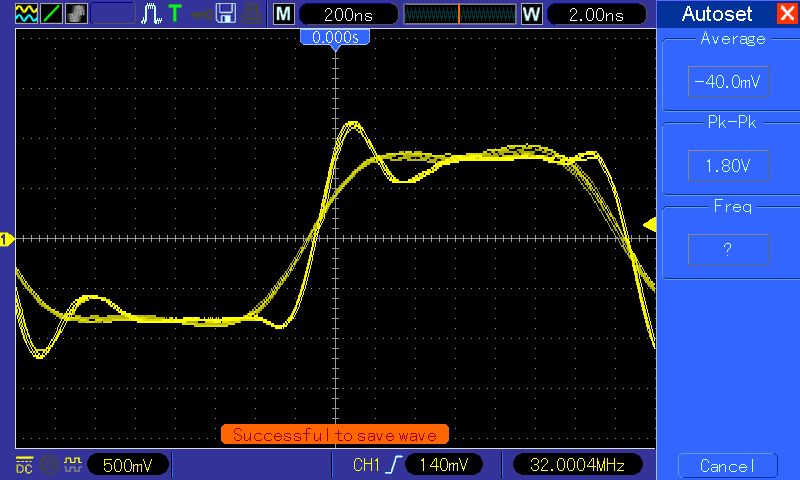Viewport: 800px width, 480px height.
Task: Click the Pk-Pk label
Action: tap(732, 122)
